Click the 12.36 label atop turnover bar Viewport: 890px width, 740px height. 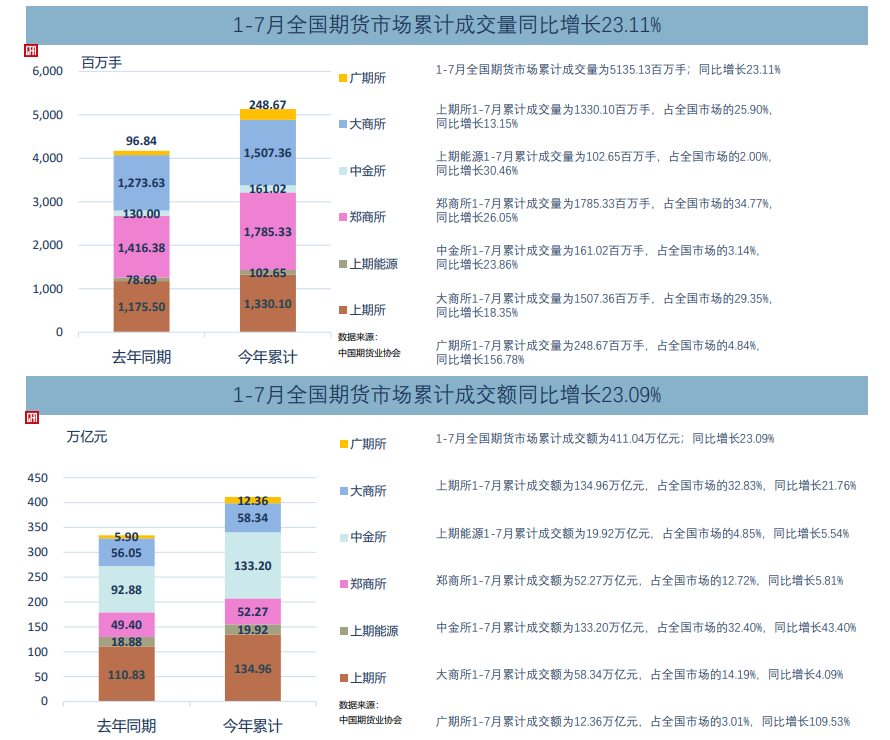tap(253, 501)
